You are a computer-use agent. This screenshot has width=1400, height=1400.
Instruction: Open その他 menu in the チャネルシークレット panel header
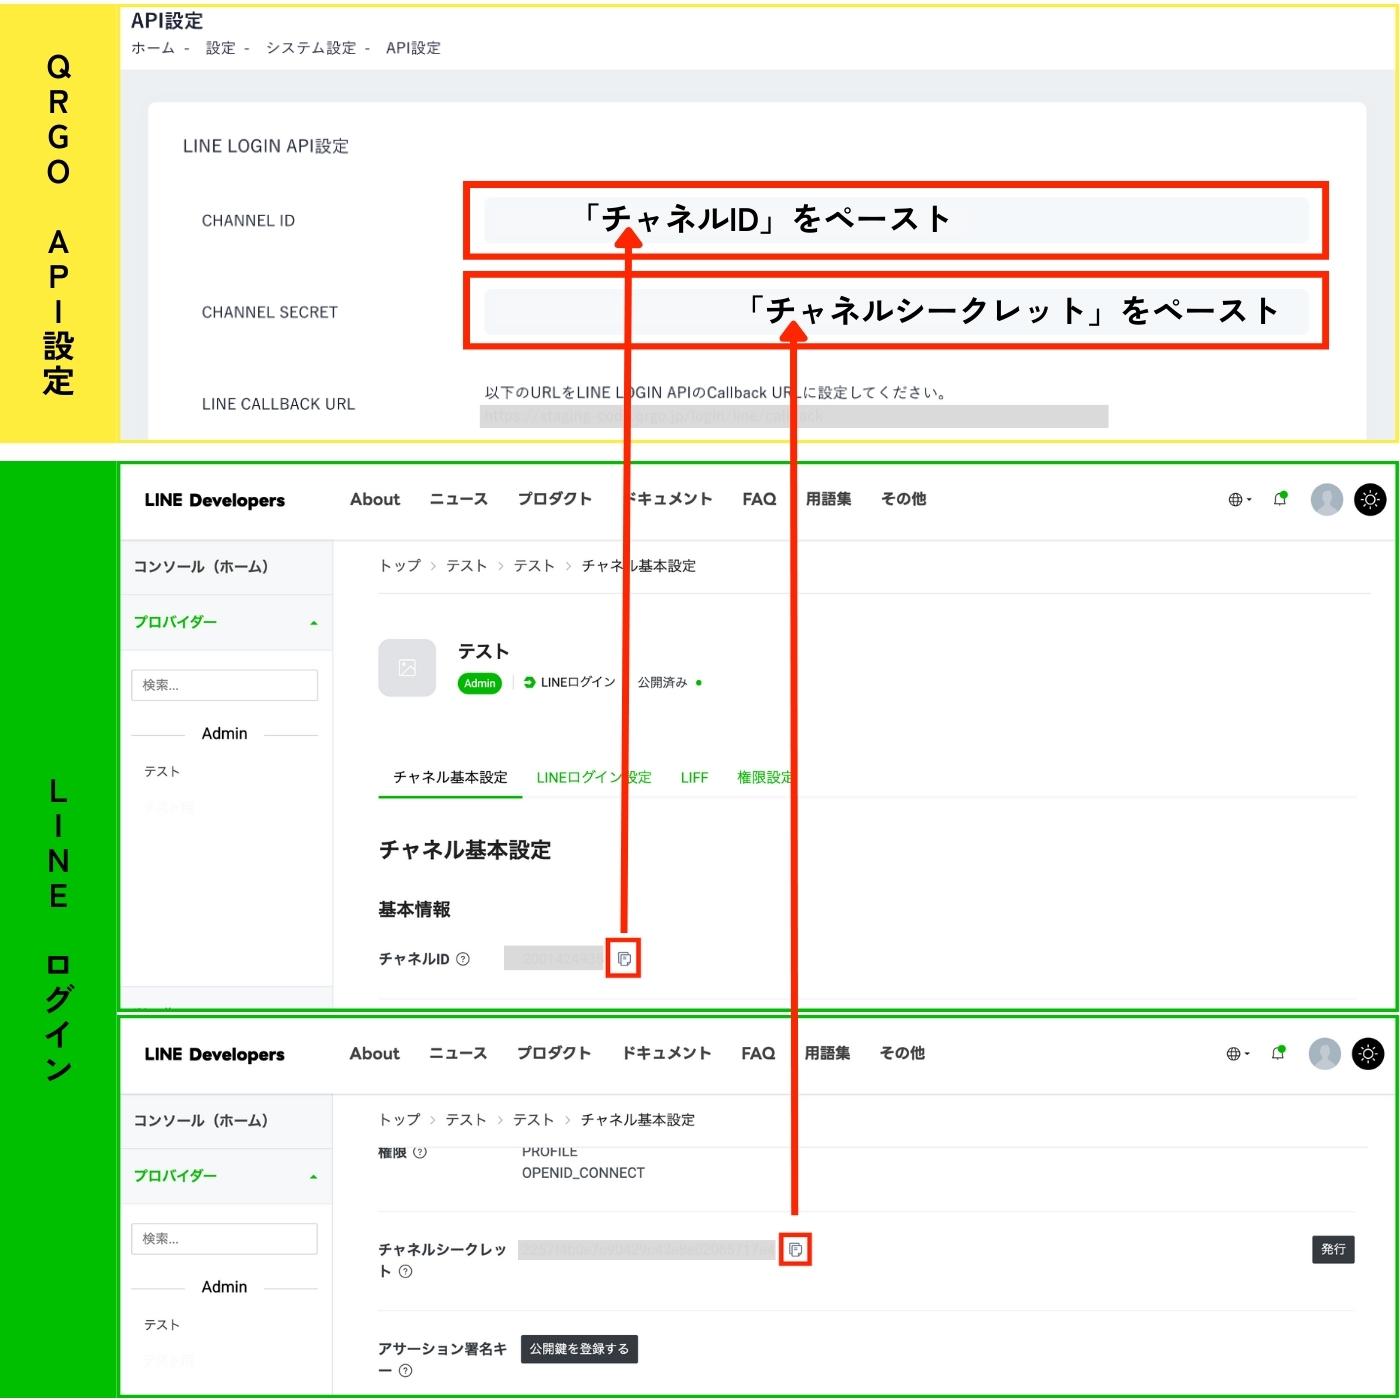pyautogui.click(x=902, y=1053)
